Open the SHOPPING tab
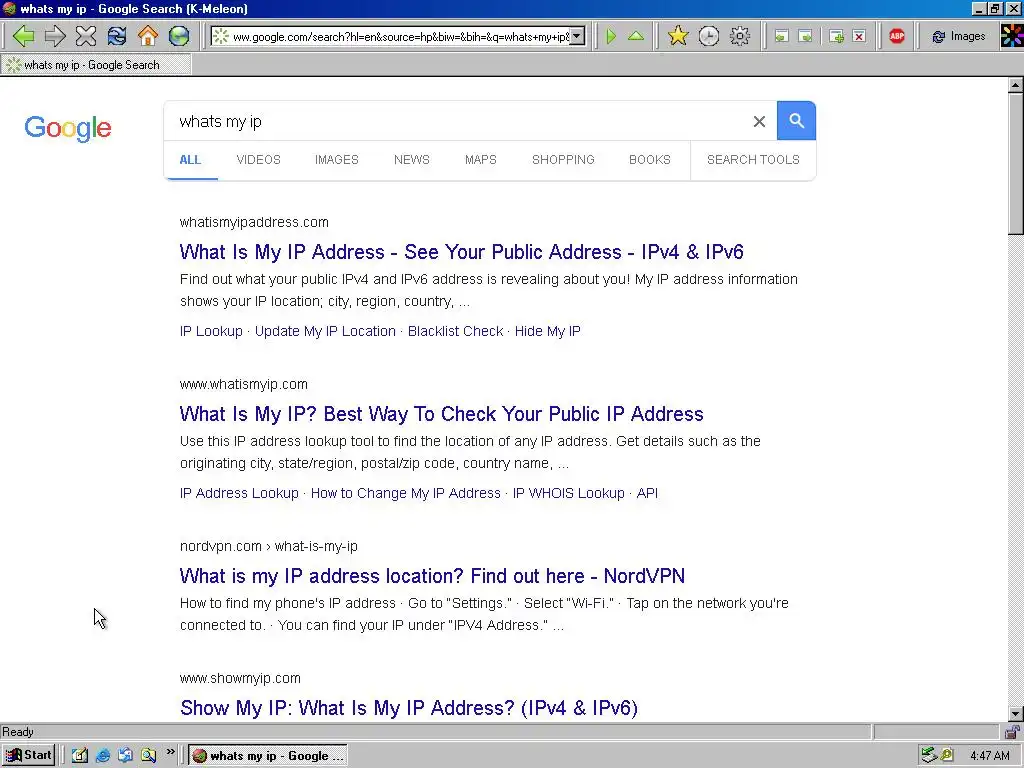1024x768 pixels. point(563,160)
